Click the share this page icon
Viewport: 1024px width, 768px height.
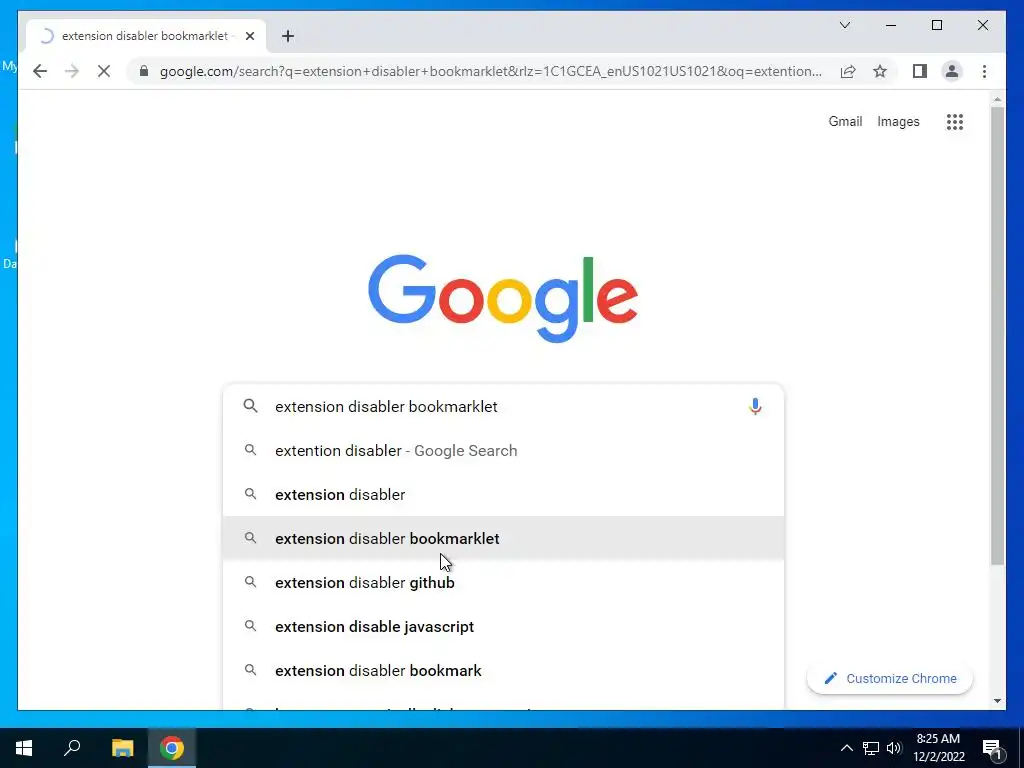pyautogui.click(x=848, y=71)
